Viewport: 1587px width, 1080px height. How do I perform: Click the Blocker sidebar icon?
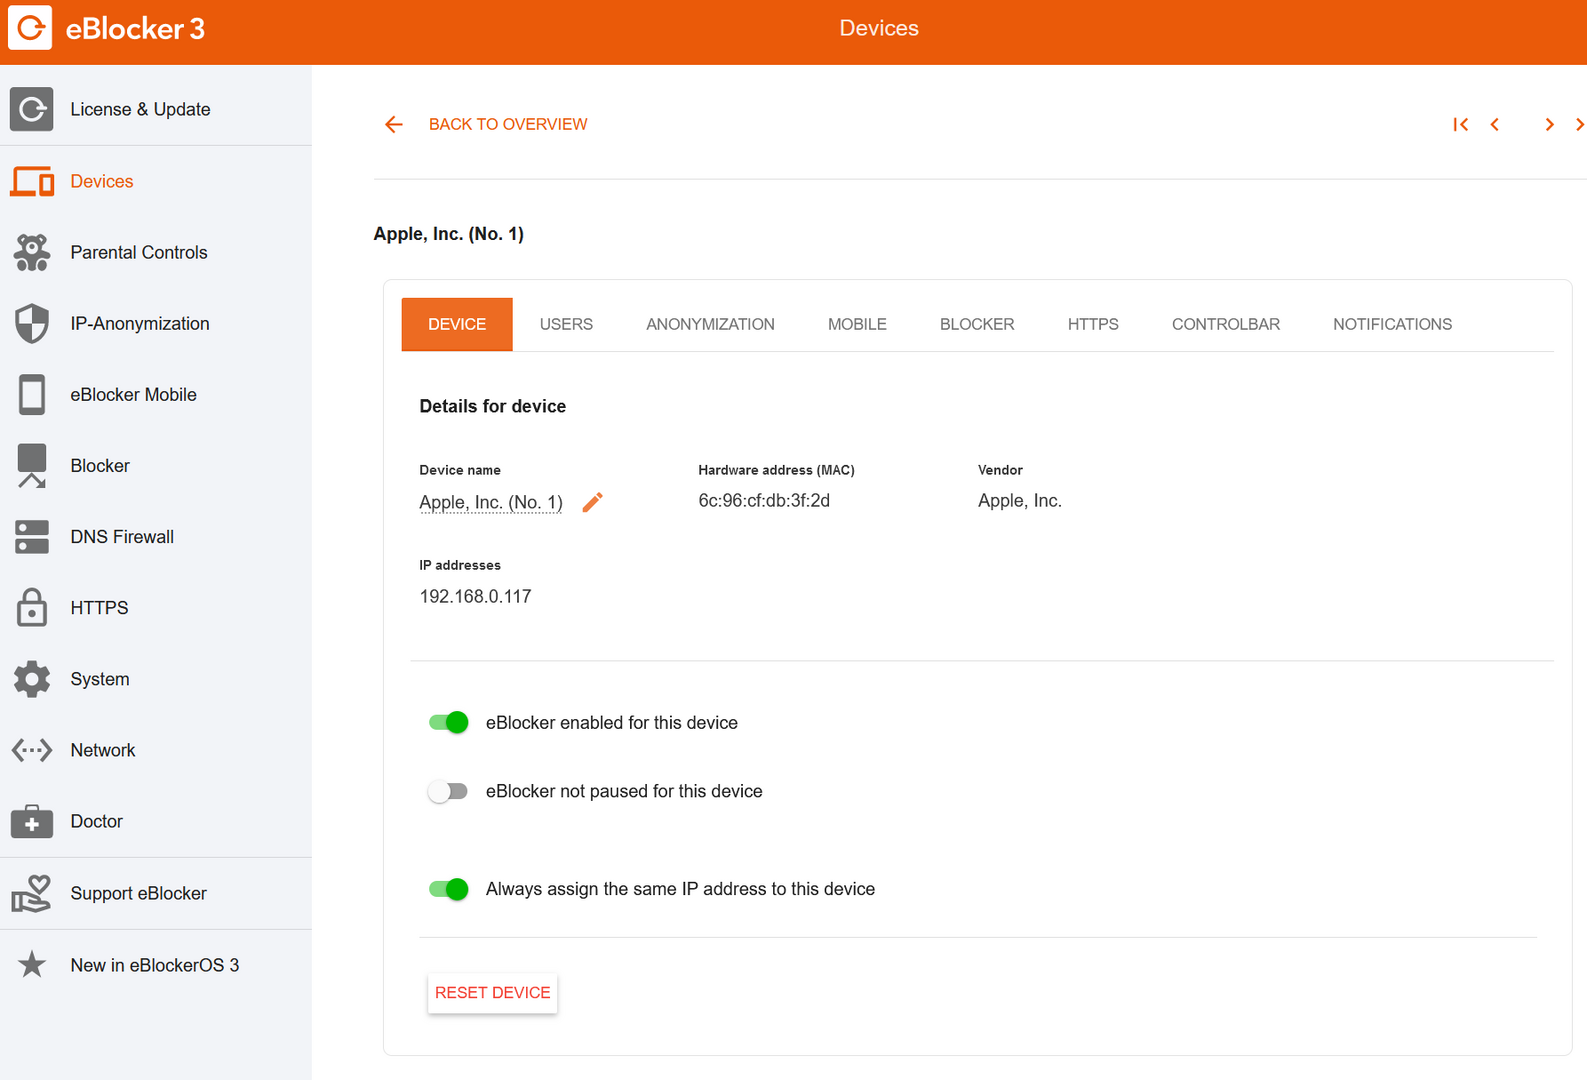[32, 466]
